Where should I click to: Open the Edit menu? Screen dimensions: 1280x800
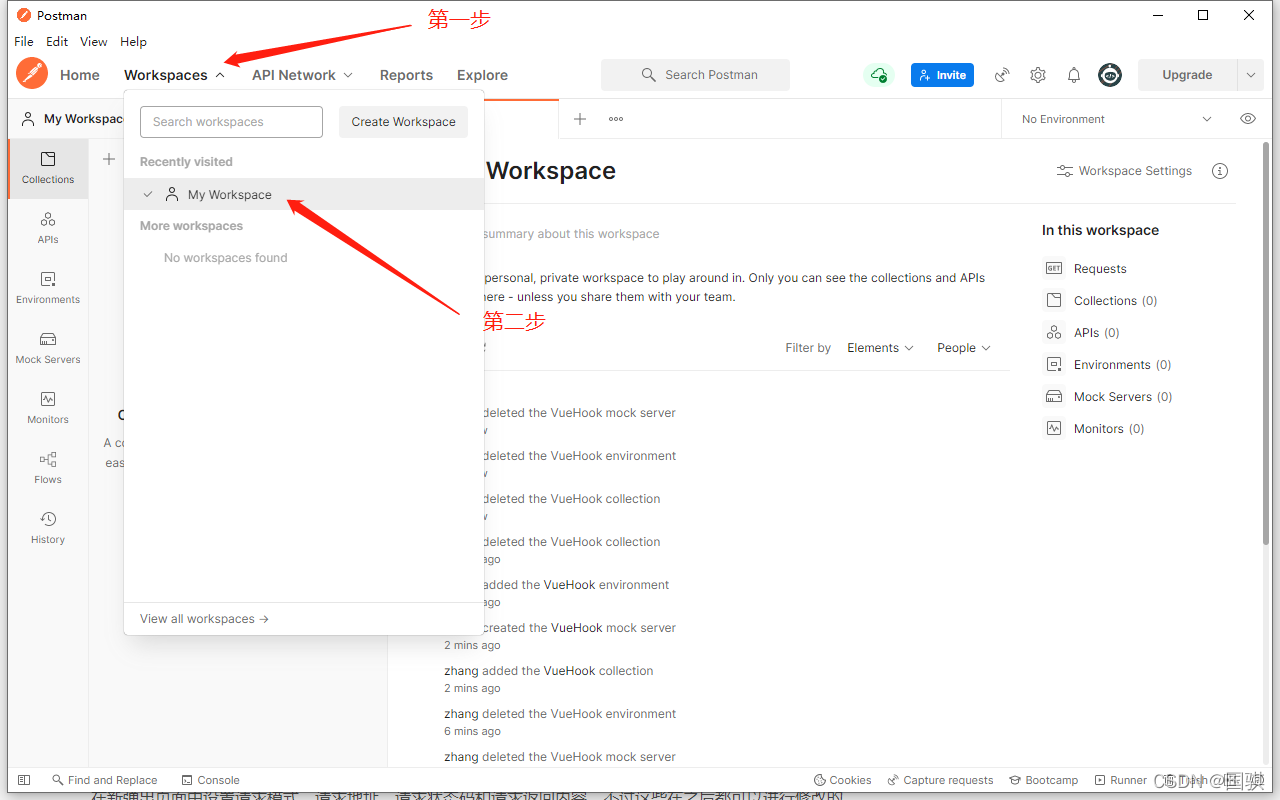57,42
